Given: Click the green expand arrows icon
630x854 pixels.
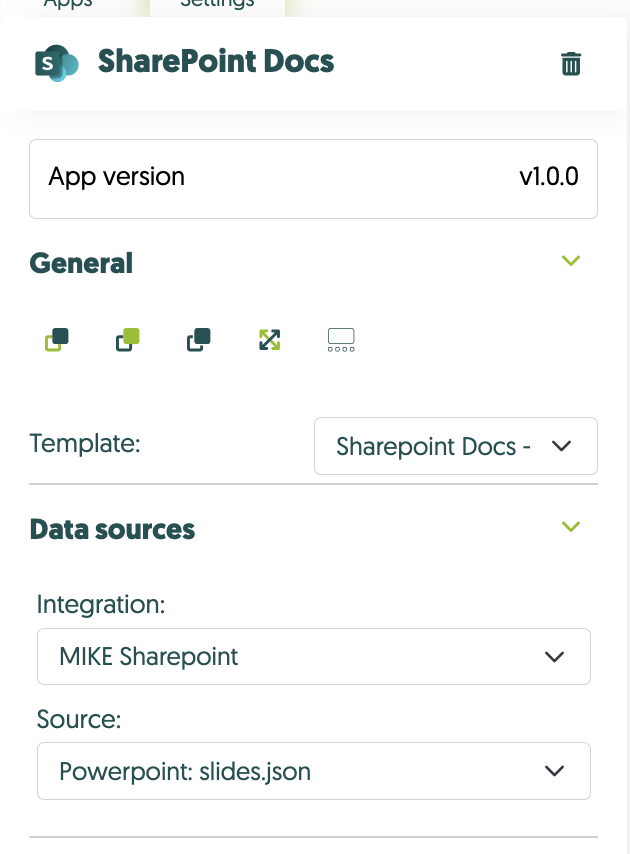Looking at the screenshot, I should pos(269,340).
